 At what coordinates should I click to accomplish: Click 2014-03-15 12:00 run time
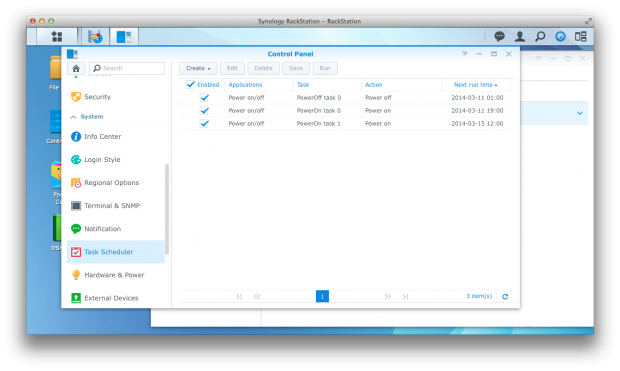477,124
